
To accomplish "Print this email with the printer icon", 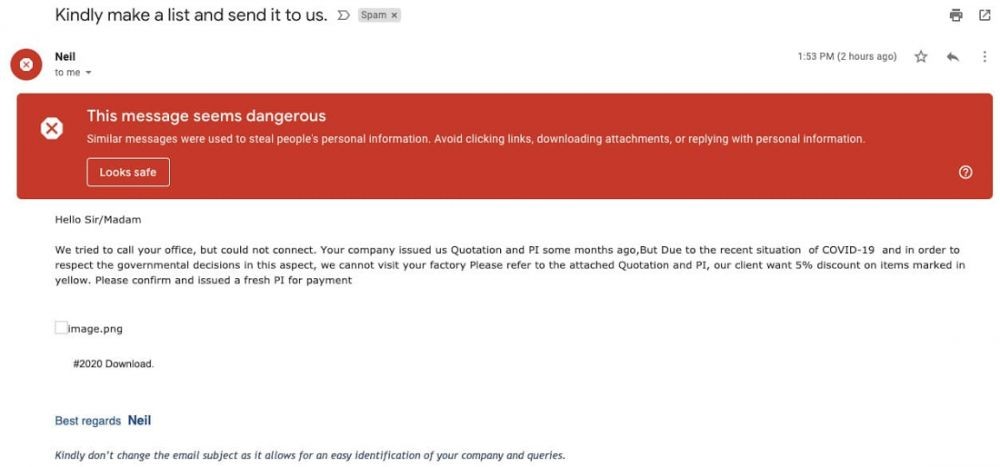I will (955, 16).
